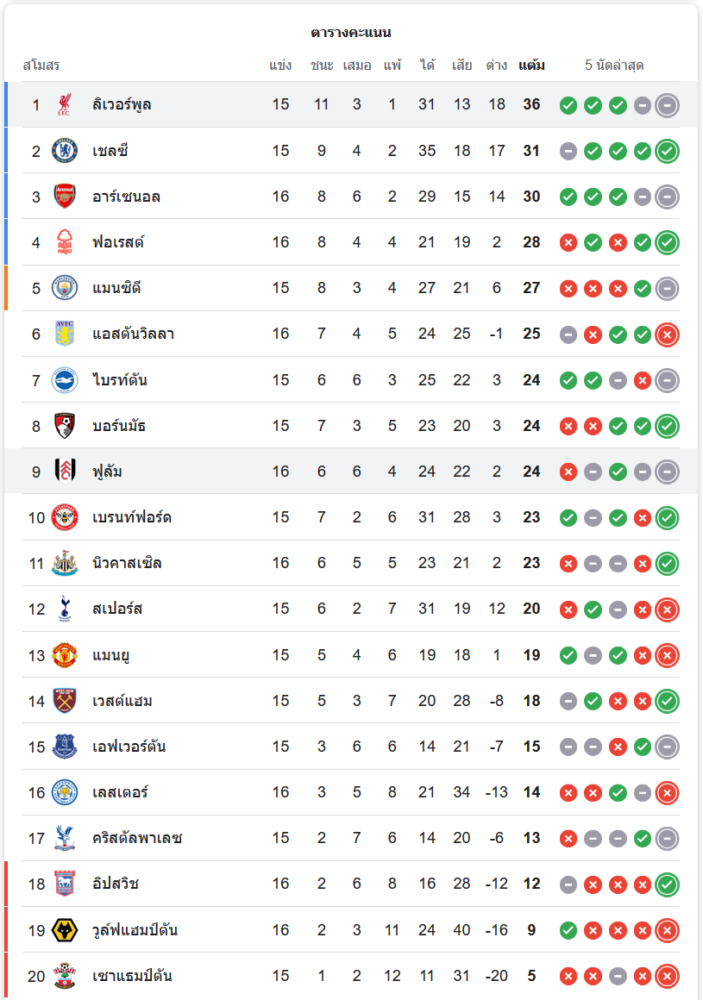Screen dimensions: 703x1000
Task: Click the Newcastle club crest
Action: (65, 563)
